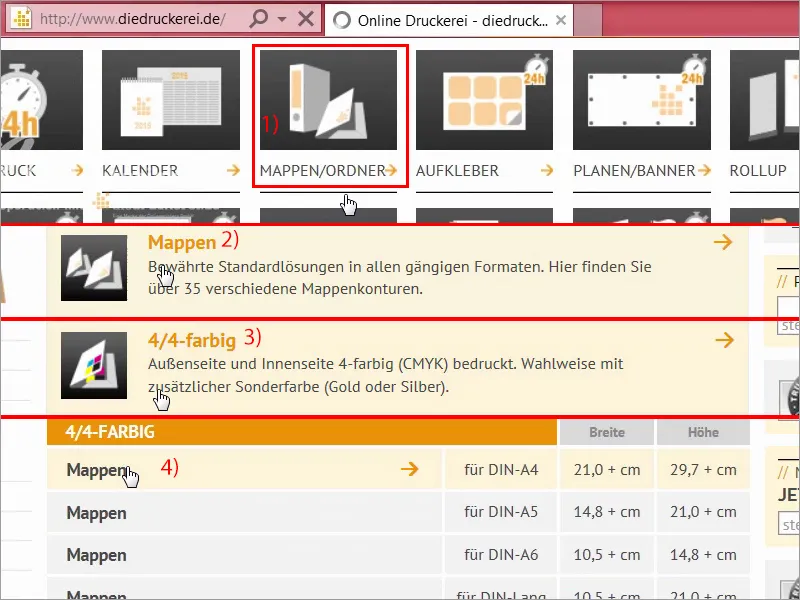Click the arrow next to MAPPEN/ORDNER
The image size is (800, 600).
(391, 170)
